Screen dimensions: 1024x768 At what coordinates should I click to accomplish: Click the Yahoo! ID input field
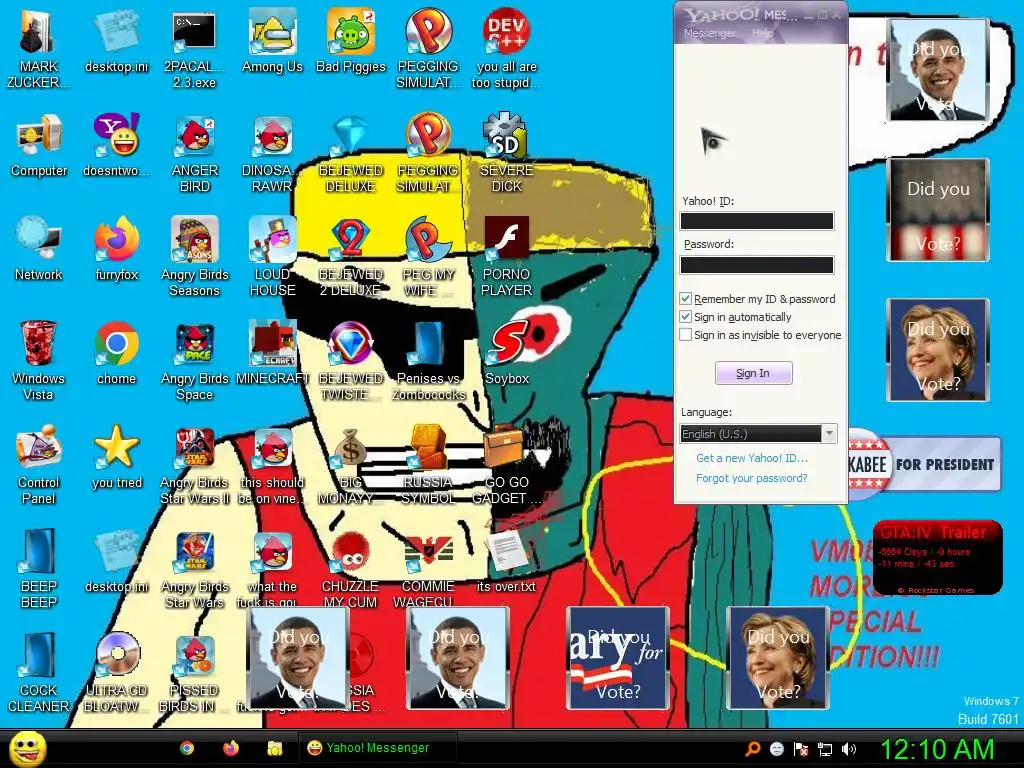(x=757, y=221)
